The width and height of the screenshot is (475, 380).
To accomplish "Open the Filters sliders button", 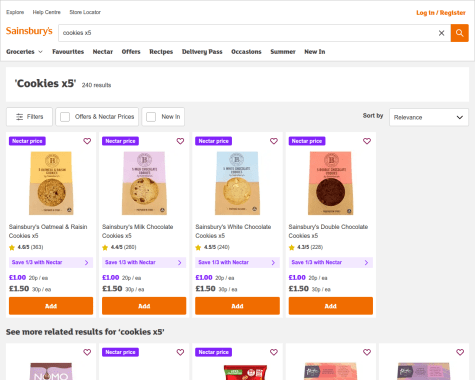I will tap(29, 117).
